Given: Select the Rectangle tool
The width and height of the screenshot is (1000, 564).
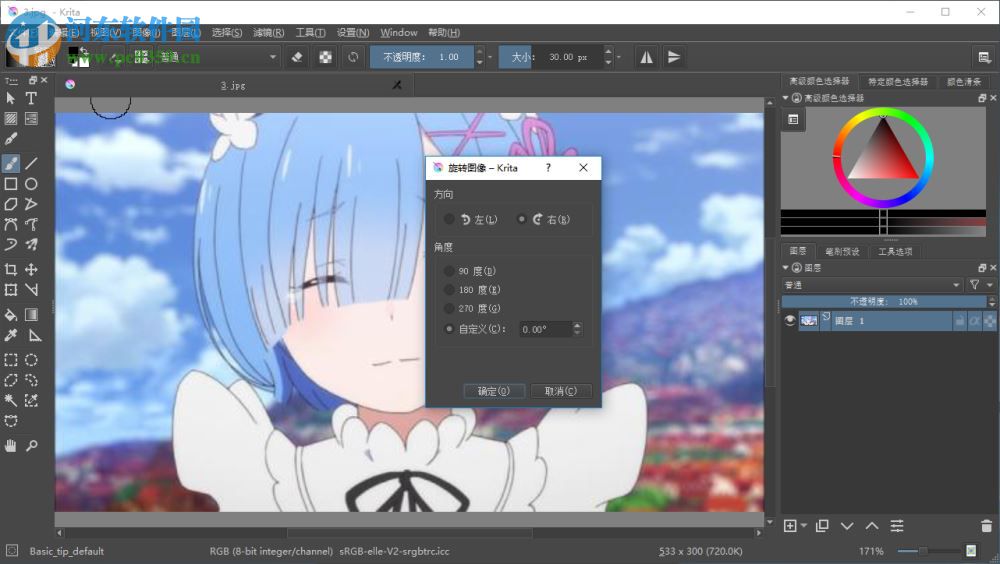Looking at the screenshot, I should (x=11, y=184).
